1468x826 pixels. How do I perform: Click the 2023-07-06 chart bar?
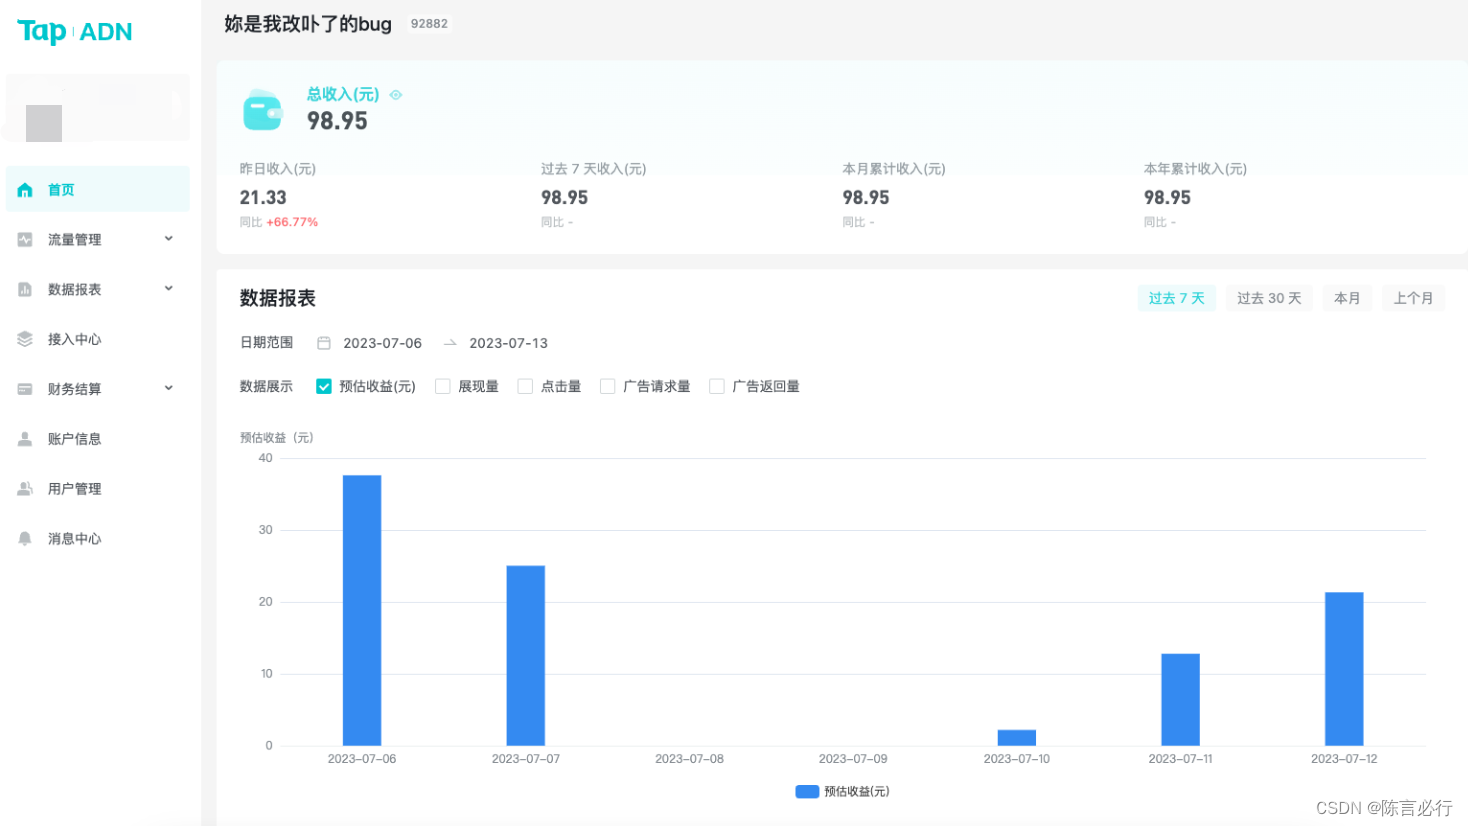click(362, 610)
